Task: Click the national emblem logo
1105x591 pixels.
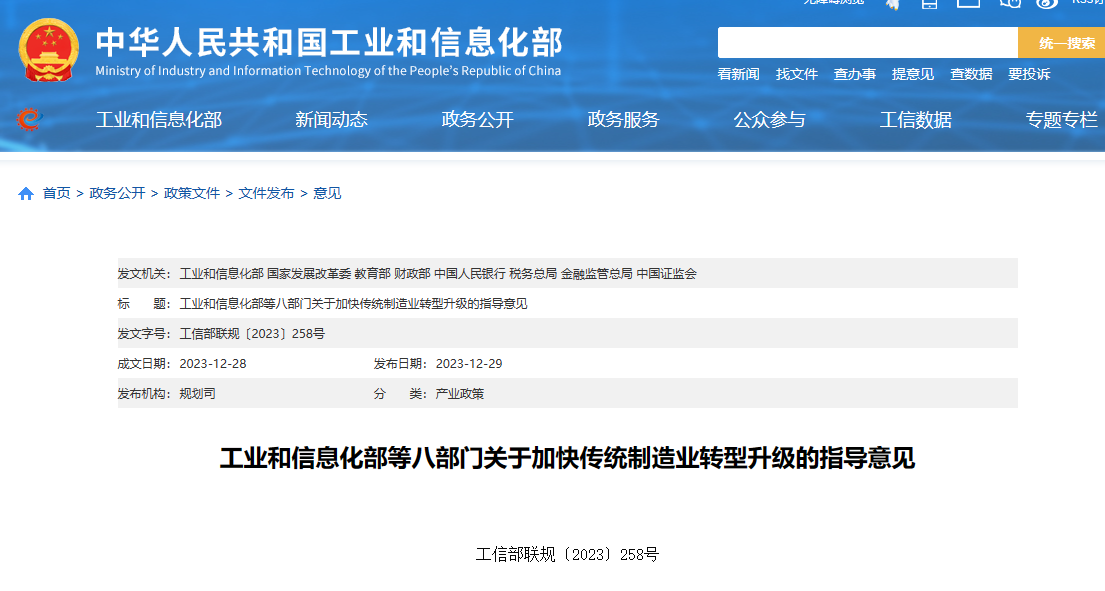Action: point(49,50)
